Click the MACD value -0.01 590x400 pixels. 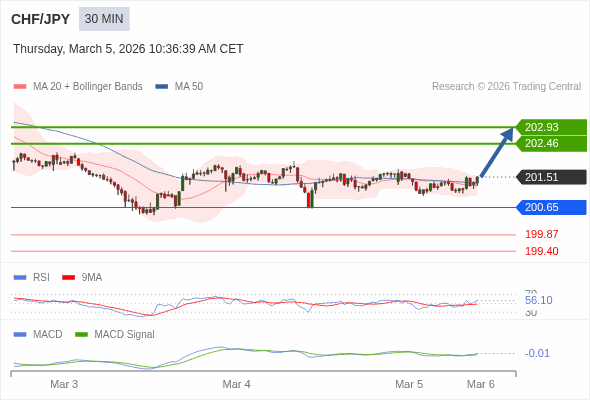537,353
